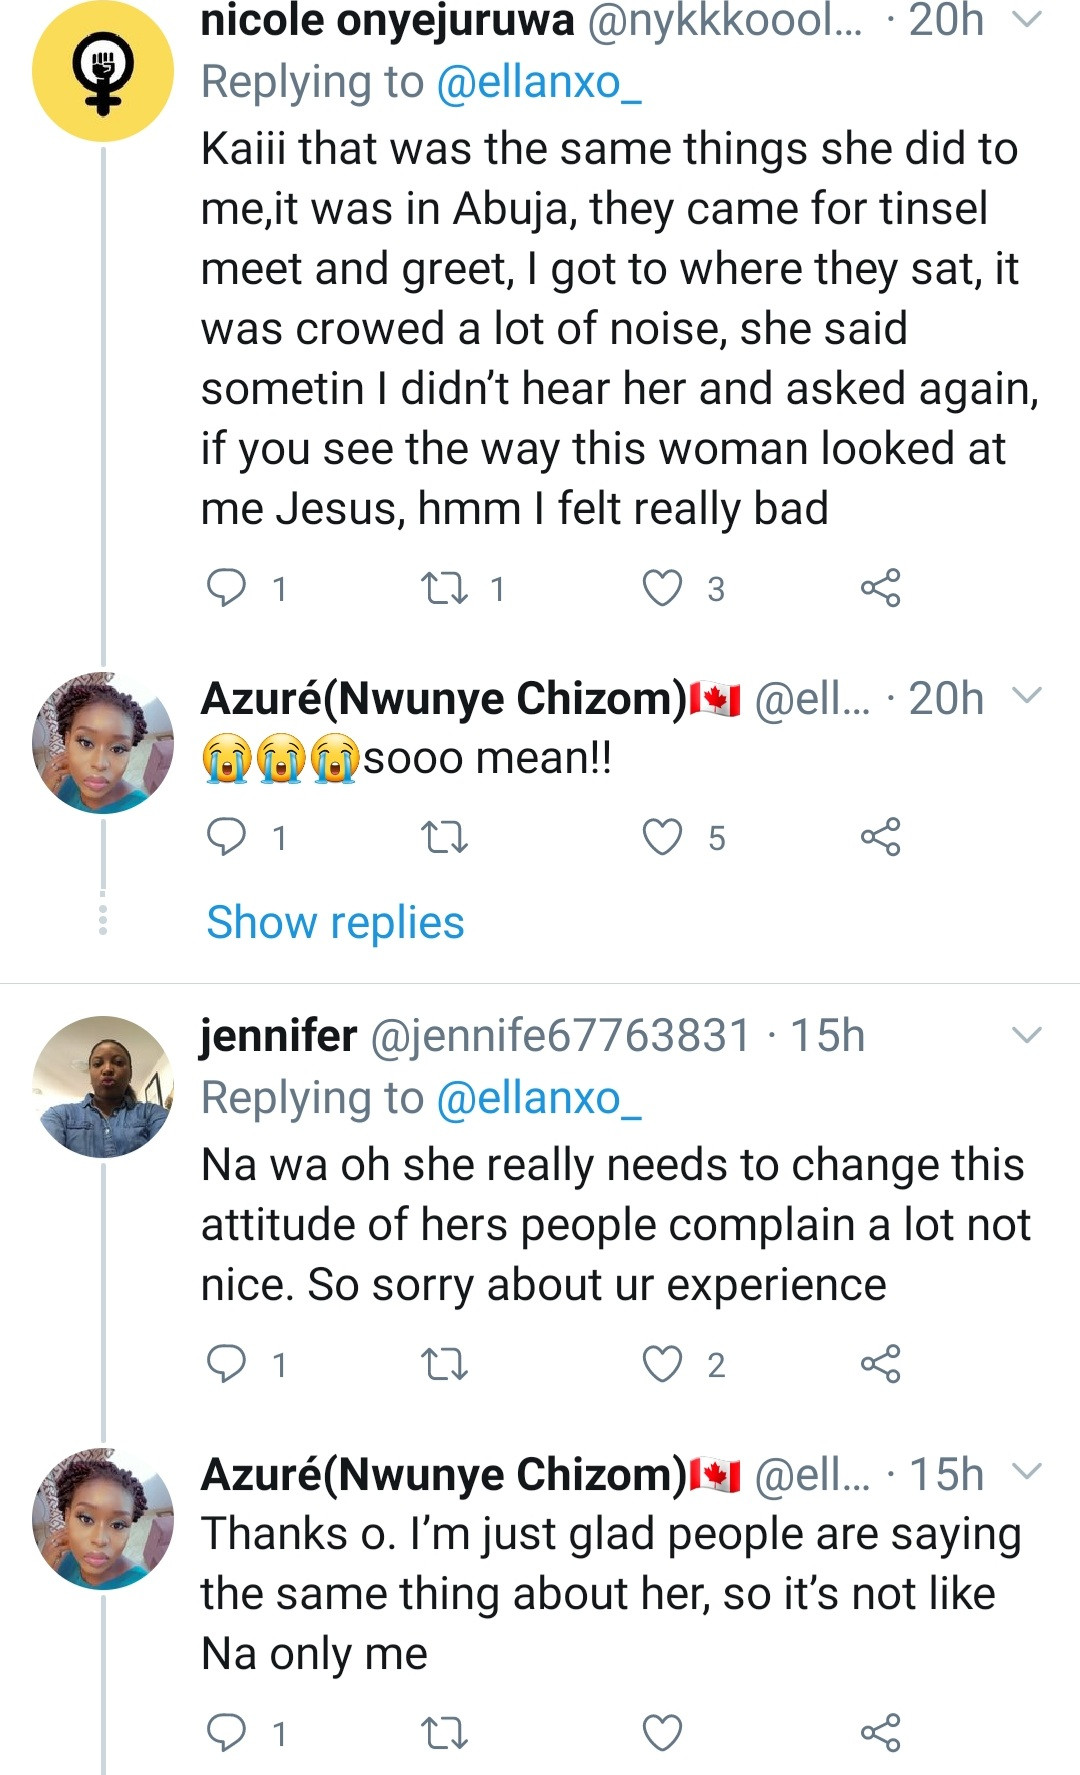This screenshot has width=1080, height=1775.
Task: Like the 'sooo mean!!' tweet
Action: tap(662, 837)
